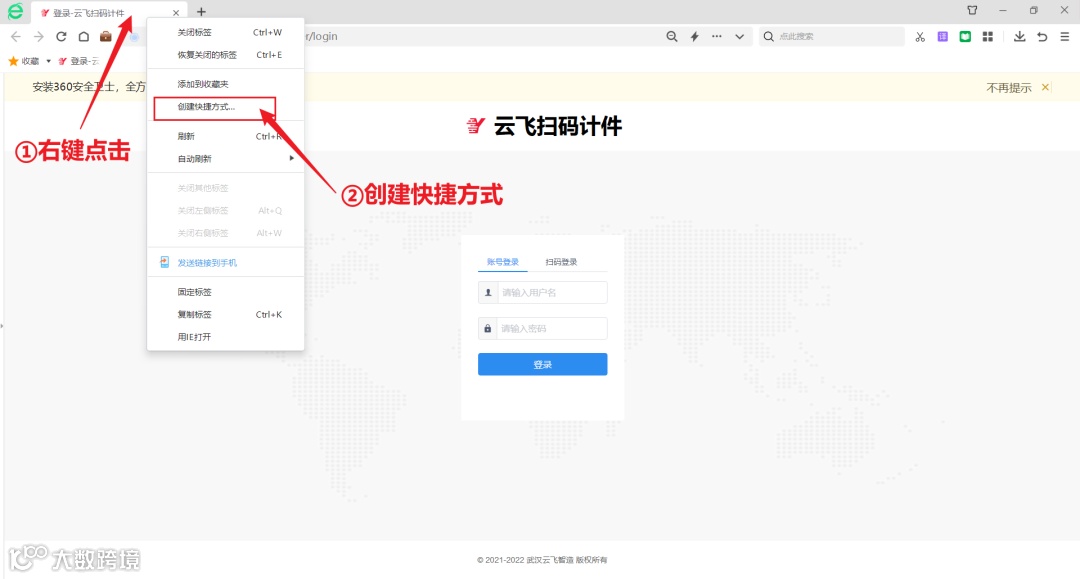The width and height of the screenshot is (1080, 579).
Task: Click the lightning speed mode icon
Action: 694,36
